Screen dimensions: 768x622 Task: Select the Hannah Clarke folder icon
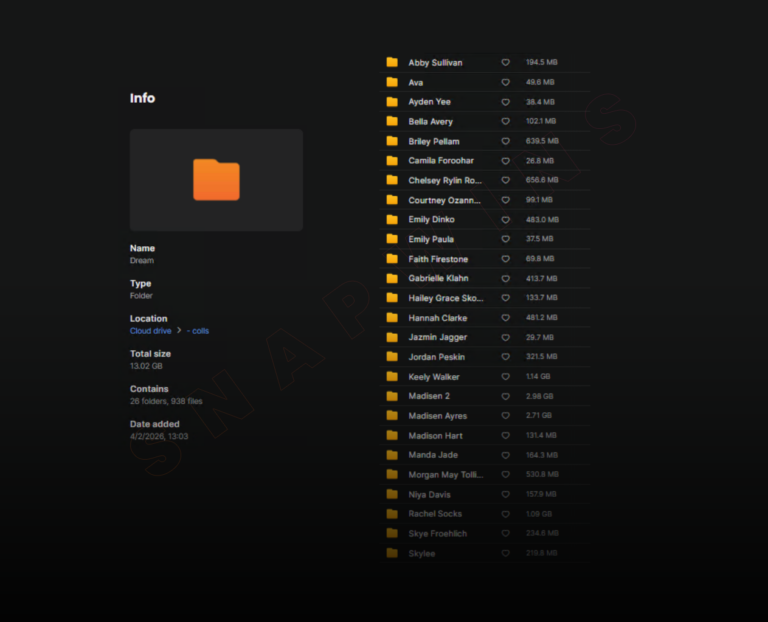tap(392, 318)
